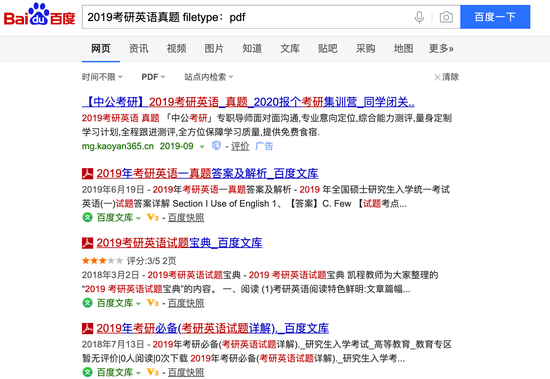
Task: Click the microphone voice search icon
Action: (x=419, y=17)
